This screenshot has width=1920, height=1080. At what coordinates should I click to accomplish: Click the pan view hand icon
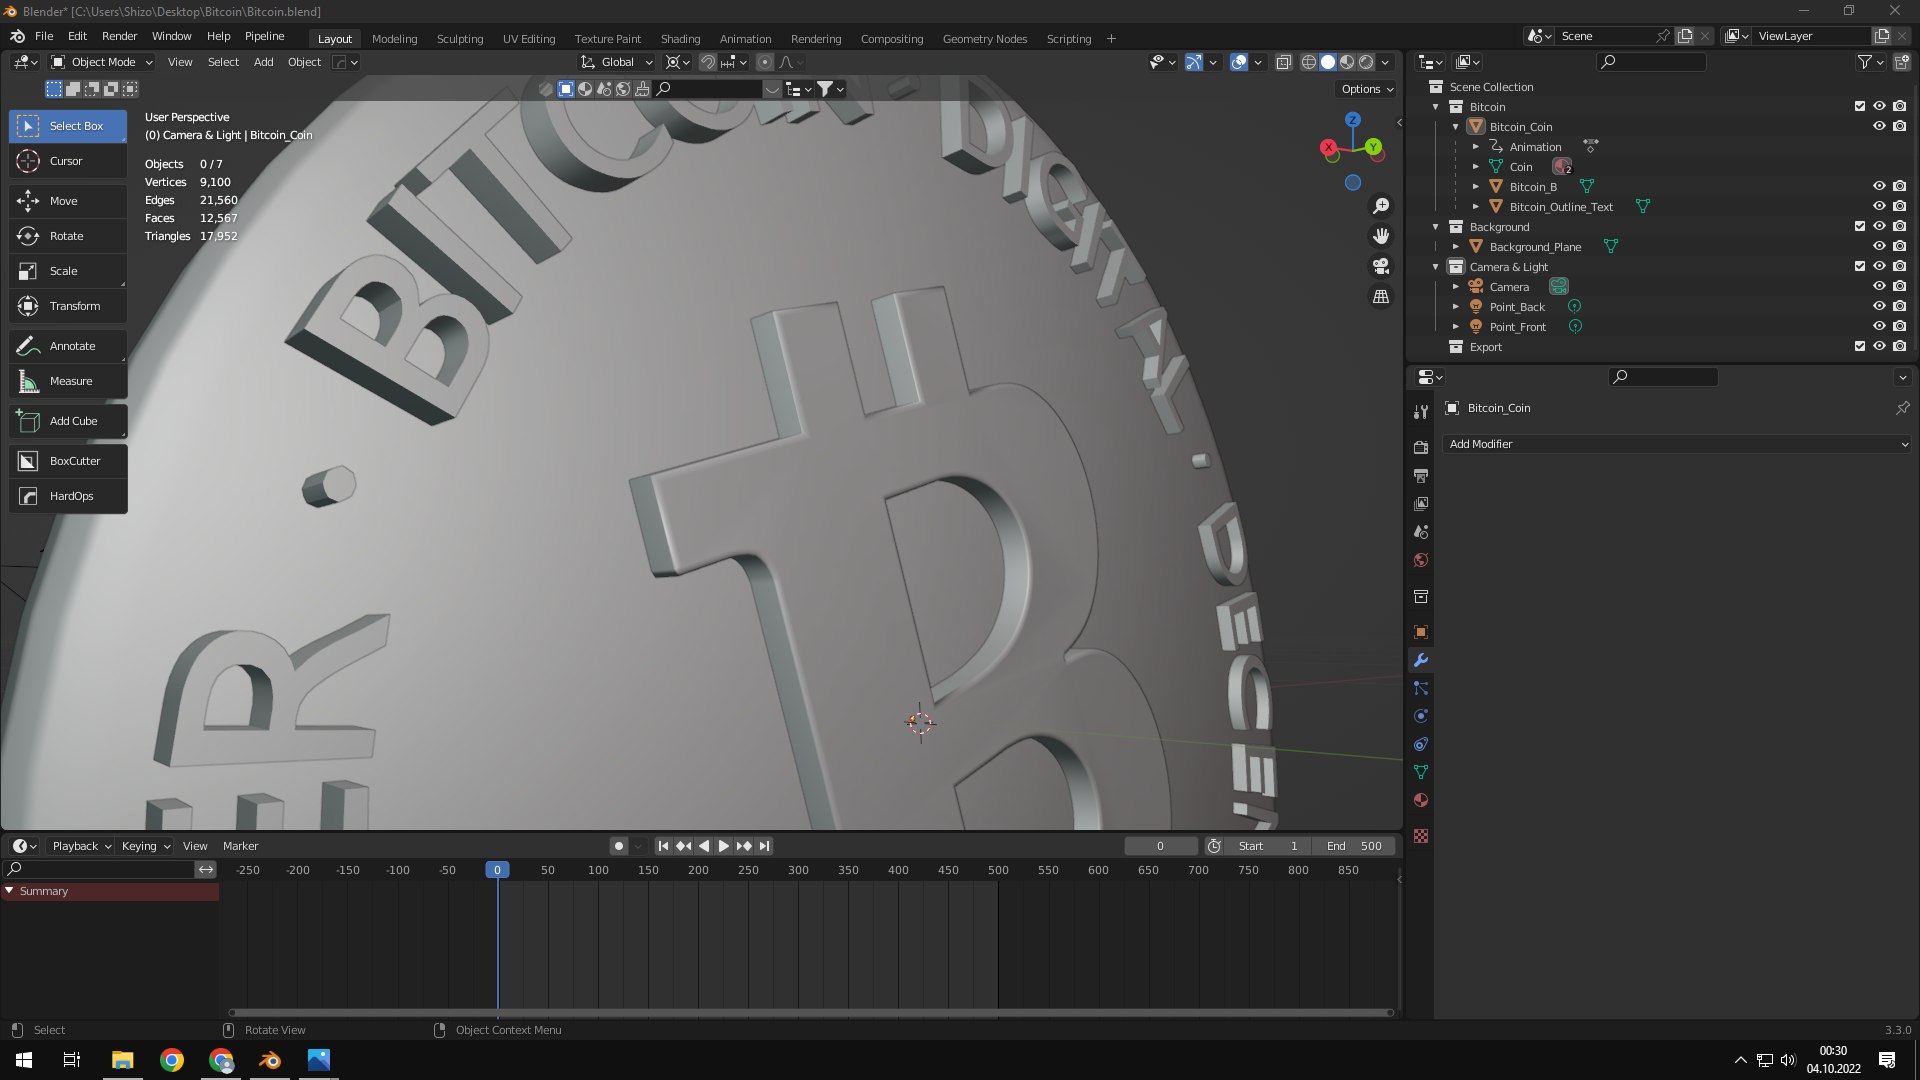[1381, 236]
